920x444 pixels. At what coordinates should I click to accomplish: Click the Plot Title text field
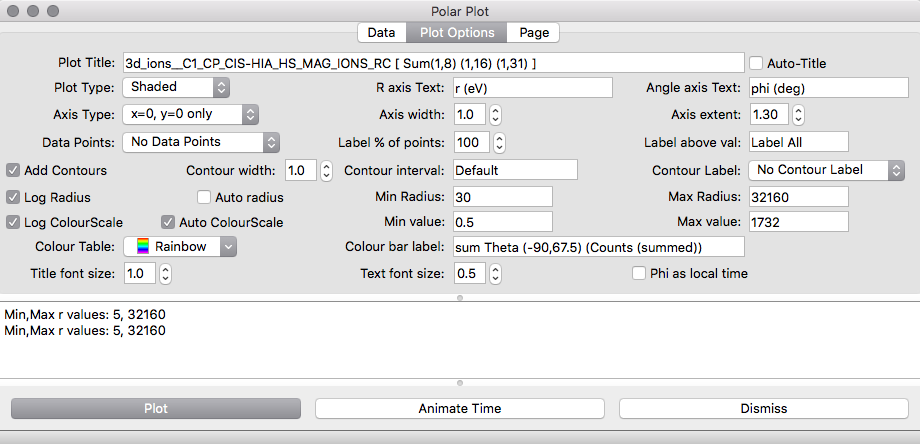(433, 63)
